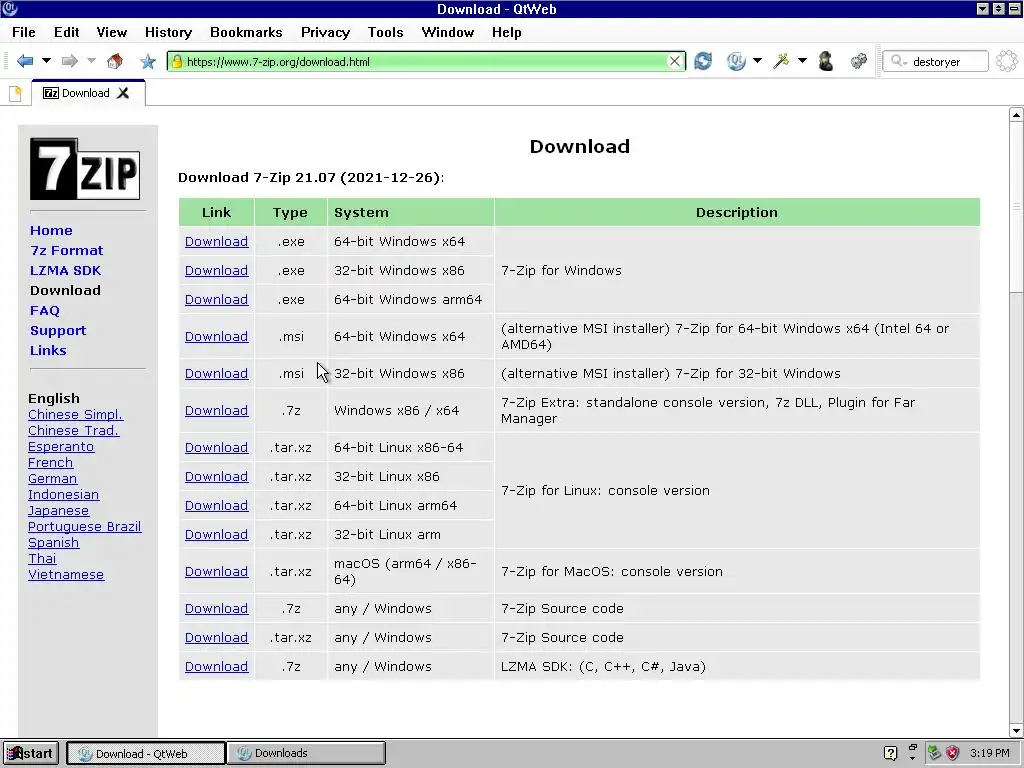Switch language to German
Viewport: 1024px width, 768px height.
[x=52, y=479]
